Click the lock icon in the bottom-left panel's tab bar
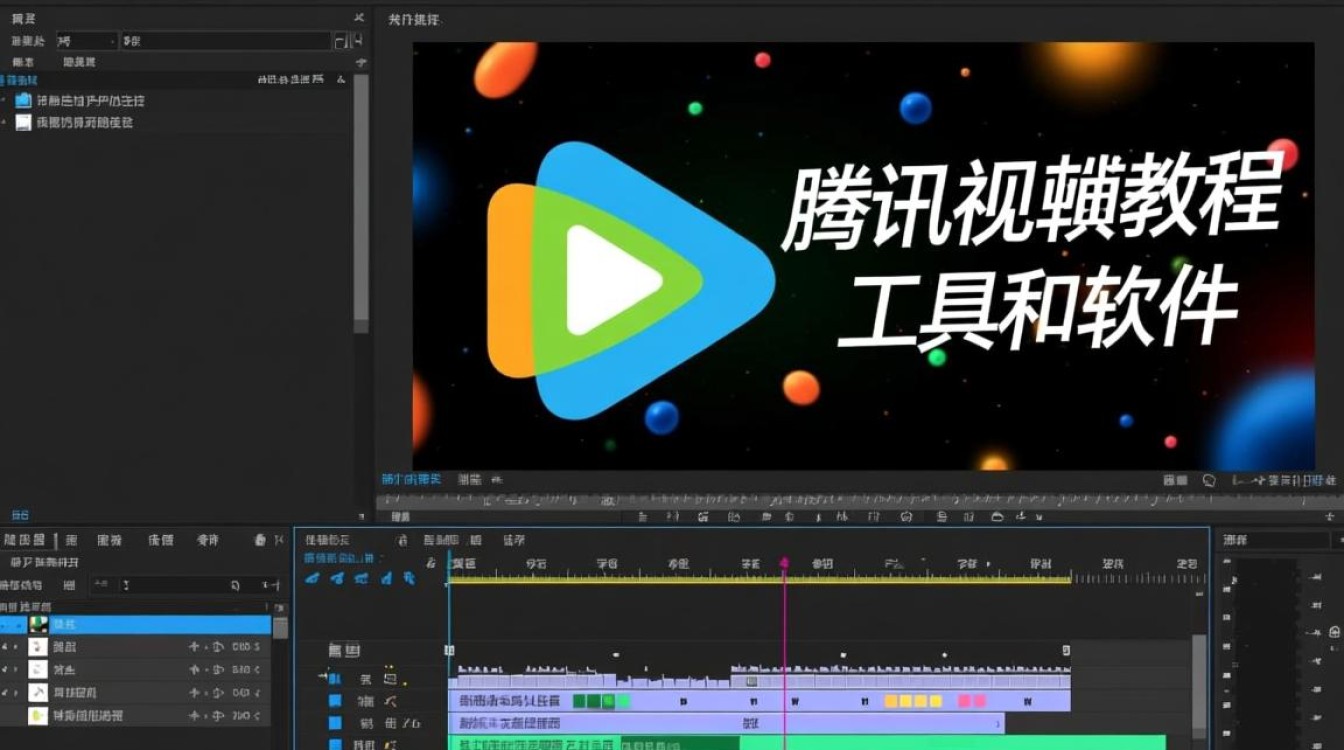Screen dimensions: 1344x750 [260, 540]
